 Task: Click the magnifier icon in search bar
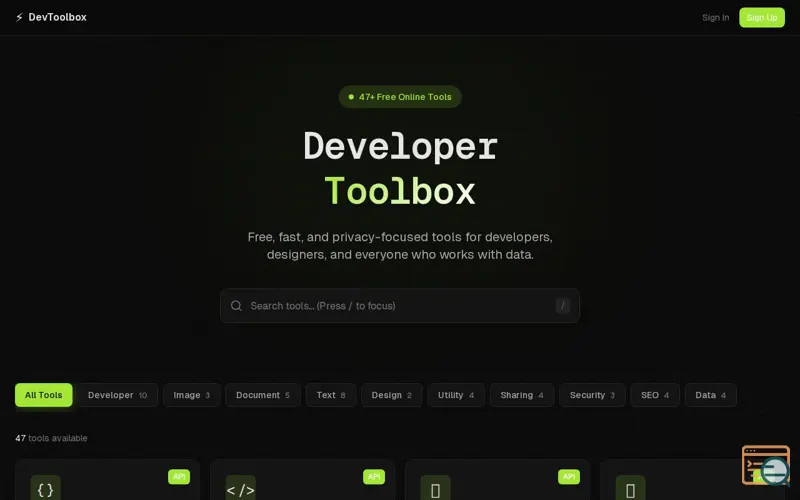236,306
